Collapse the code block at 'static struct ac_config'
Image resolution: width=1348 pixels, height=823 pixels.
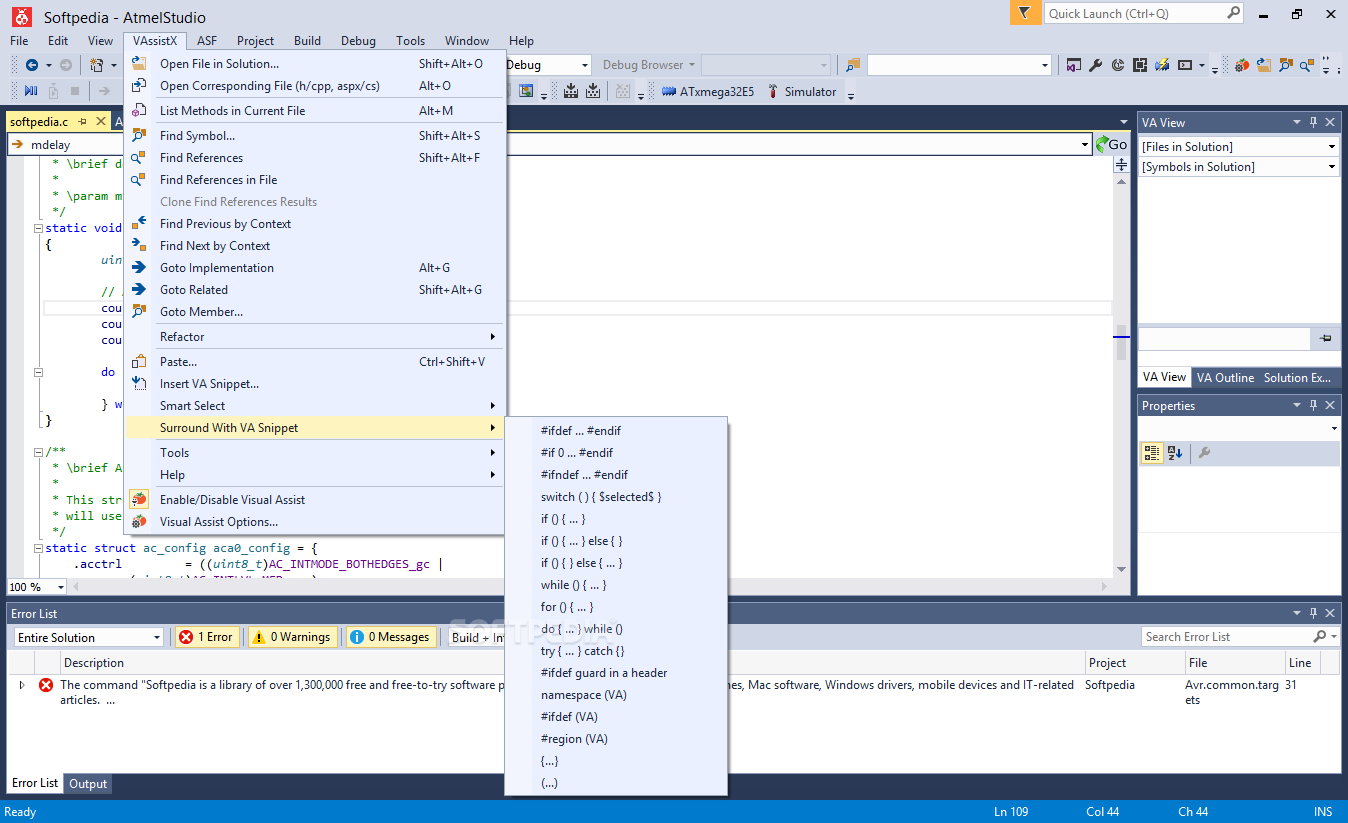point(38,548)
